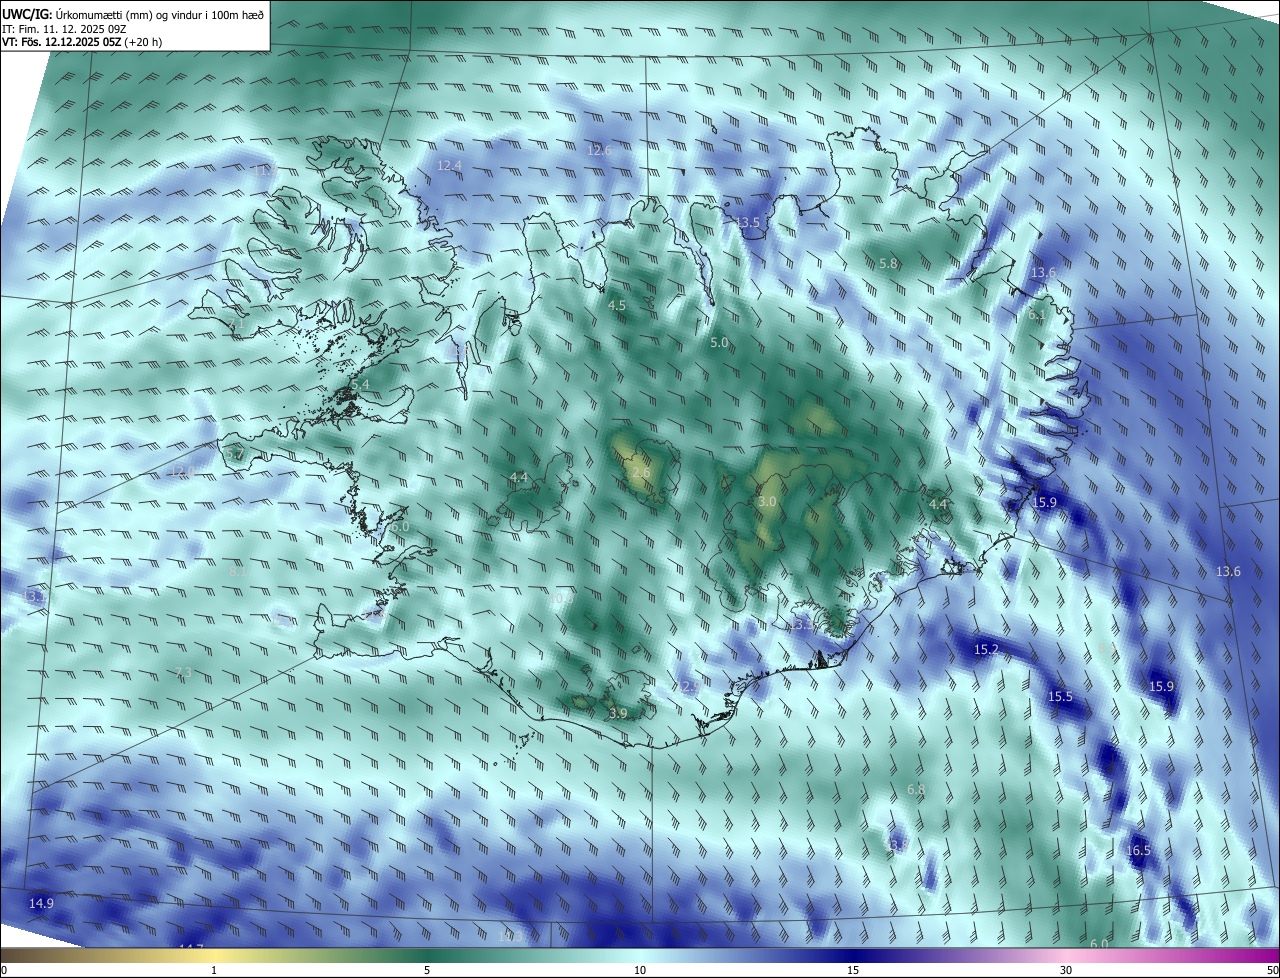
Task: Pick the 6.1 value label
Action: [1037, 314]
